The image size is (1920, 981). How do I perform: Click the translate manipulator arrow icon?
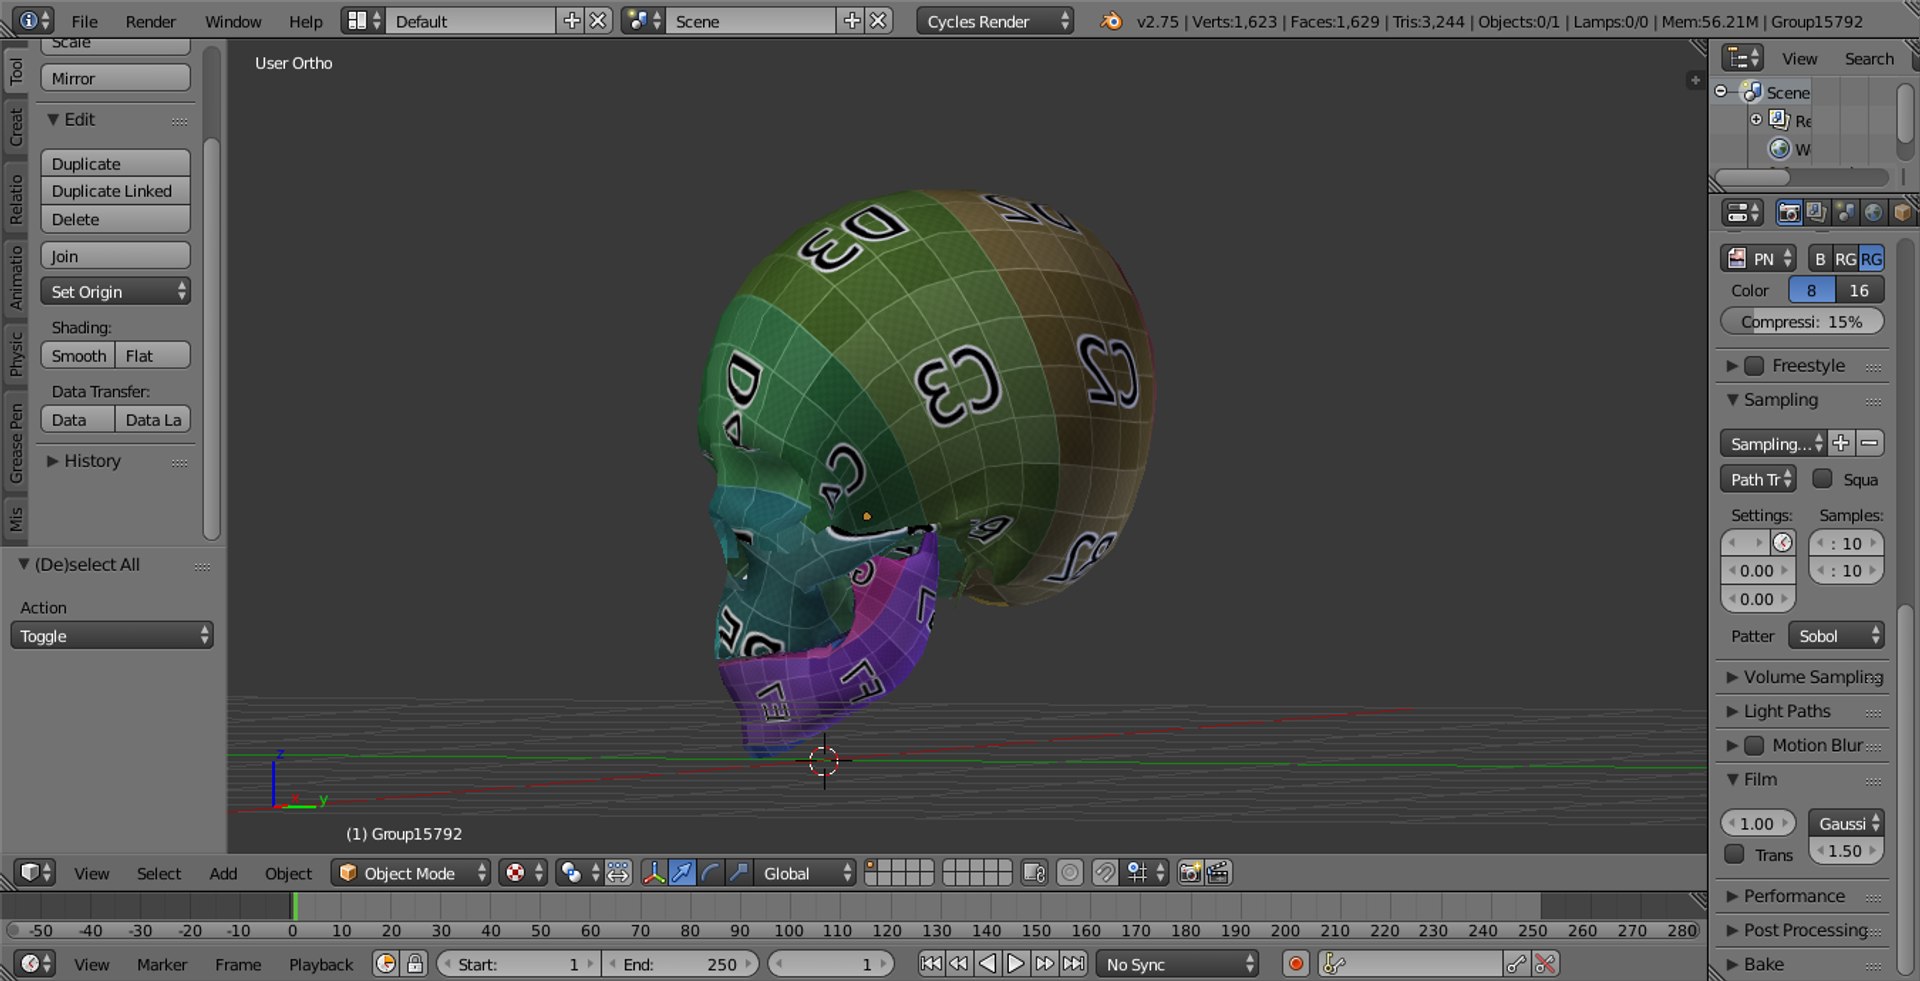point(682,873)
